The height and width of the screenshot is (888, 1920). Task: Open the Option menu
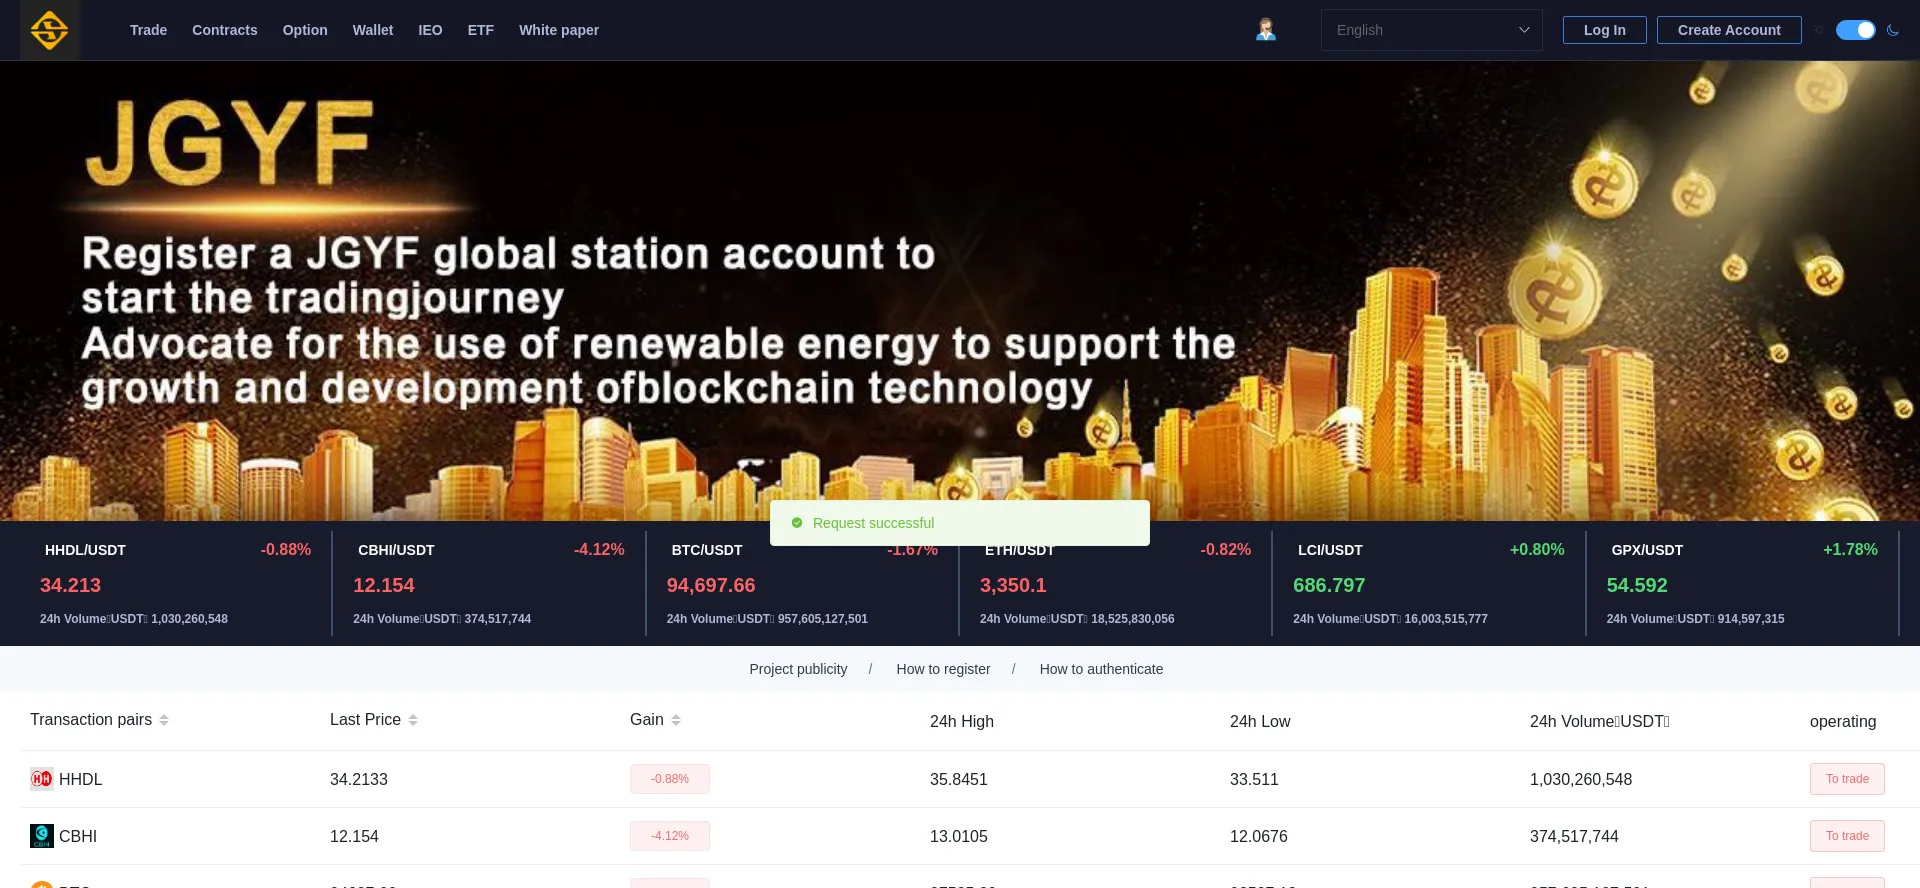[305, 30]
